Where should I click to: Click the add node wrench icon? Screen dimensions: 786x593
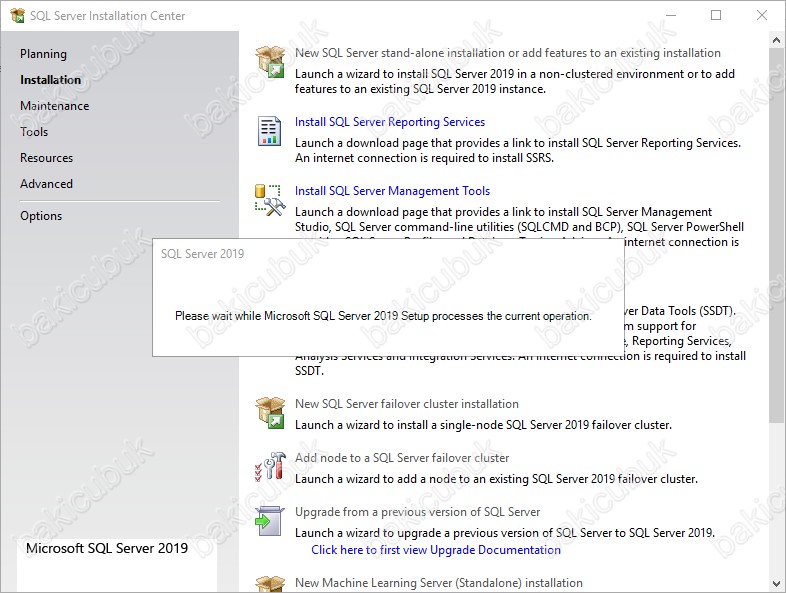270,466
